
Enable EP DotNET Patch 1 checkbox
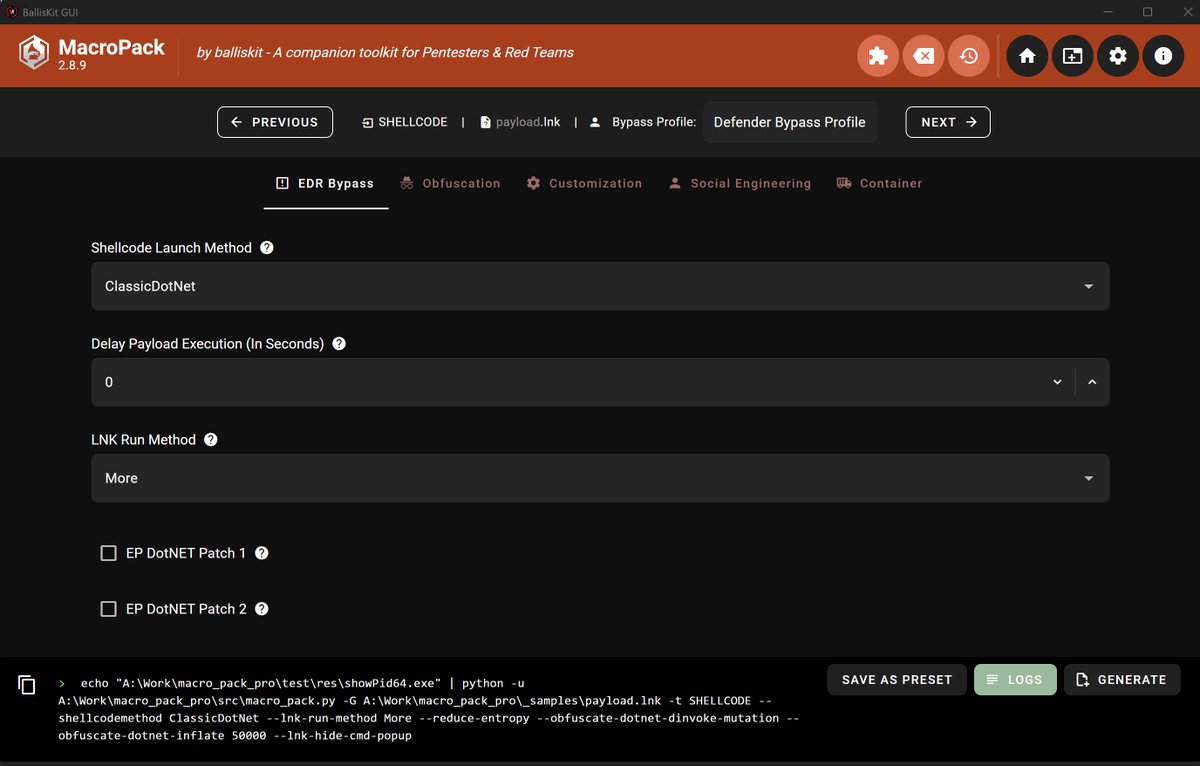click(109, 553)
